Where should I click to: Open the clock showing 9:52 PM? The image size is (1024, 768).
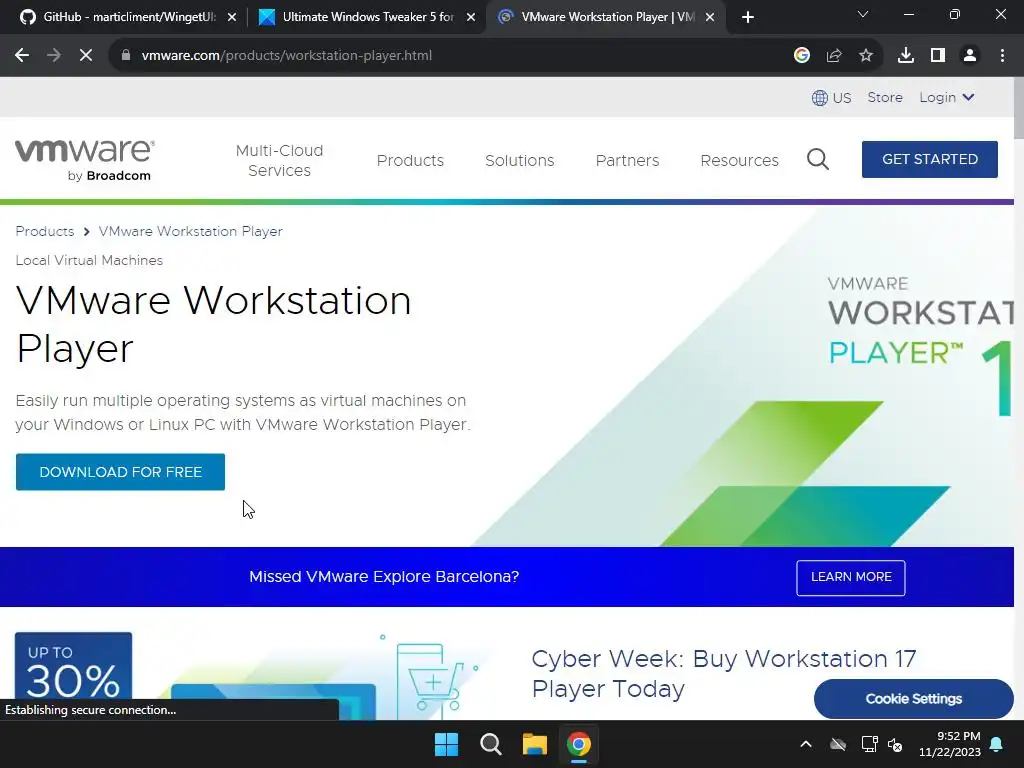[950, 744]
